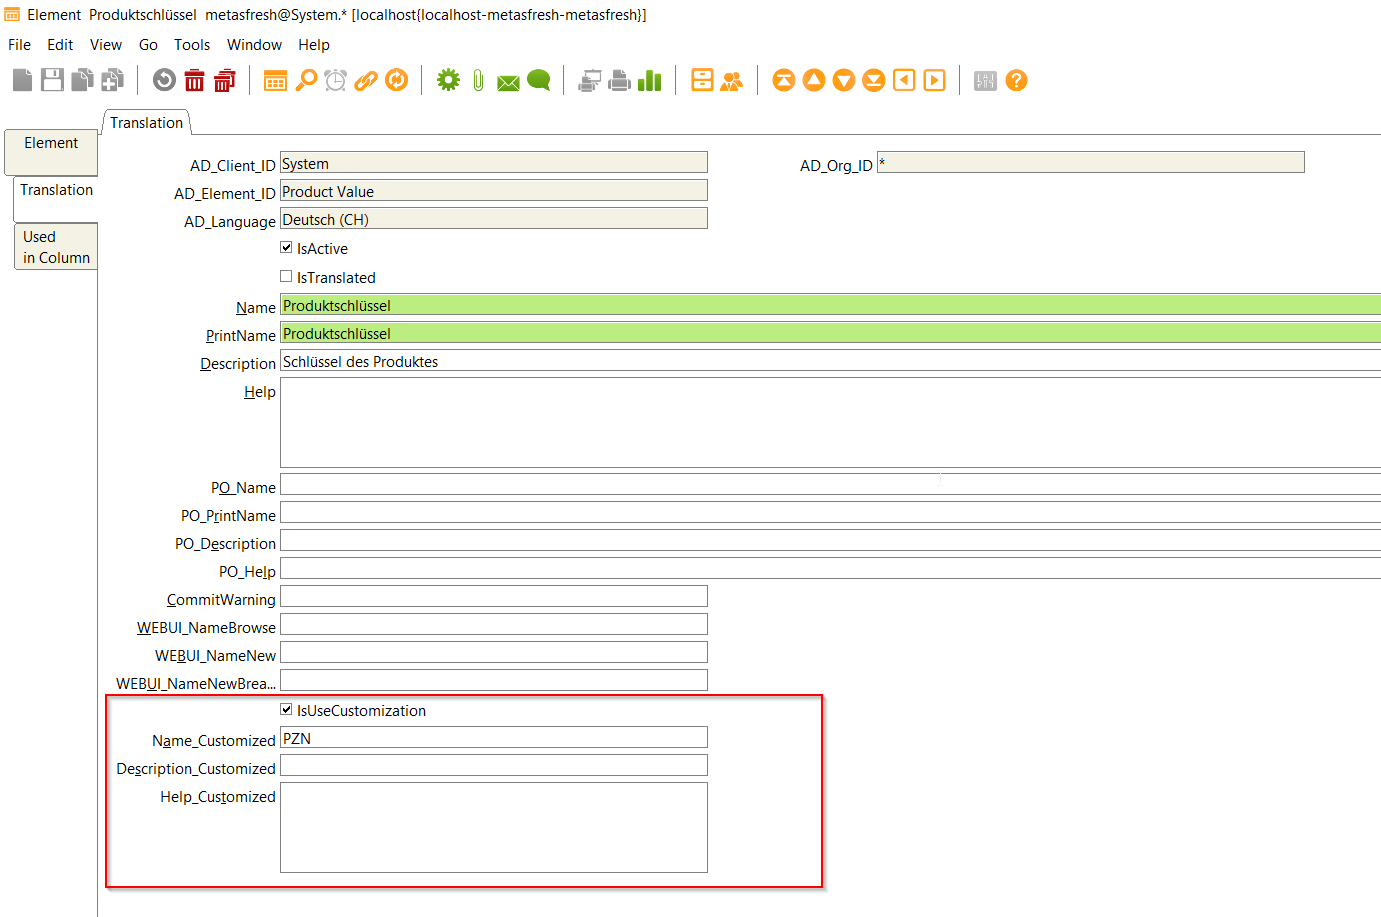Click the green gear process icon

(448, 80)
